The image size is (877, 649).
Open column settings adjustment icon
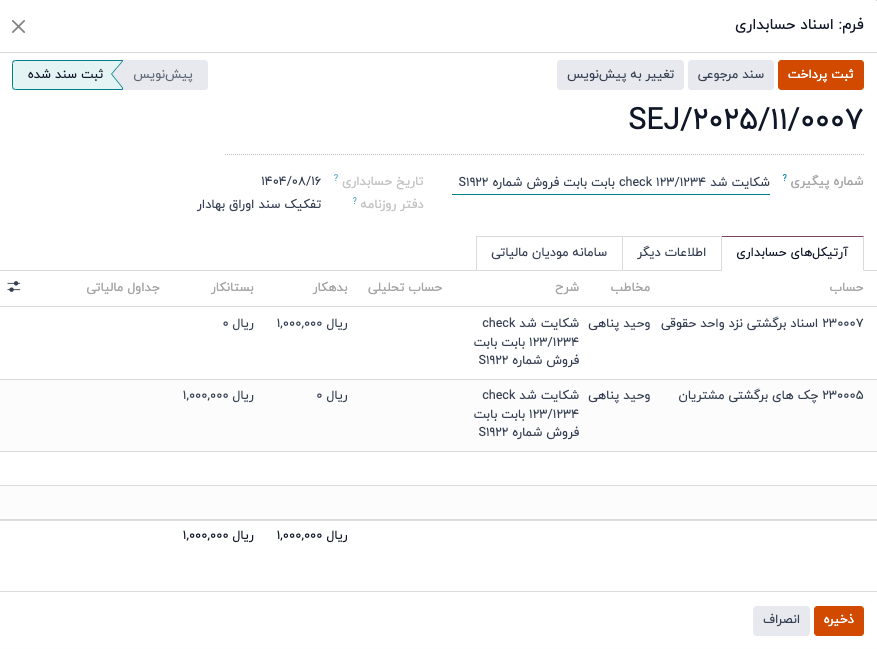[14, 287]
